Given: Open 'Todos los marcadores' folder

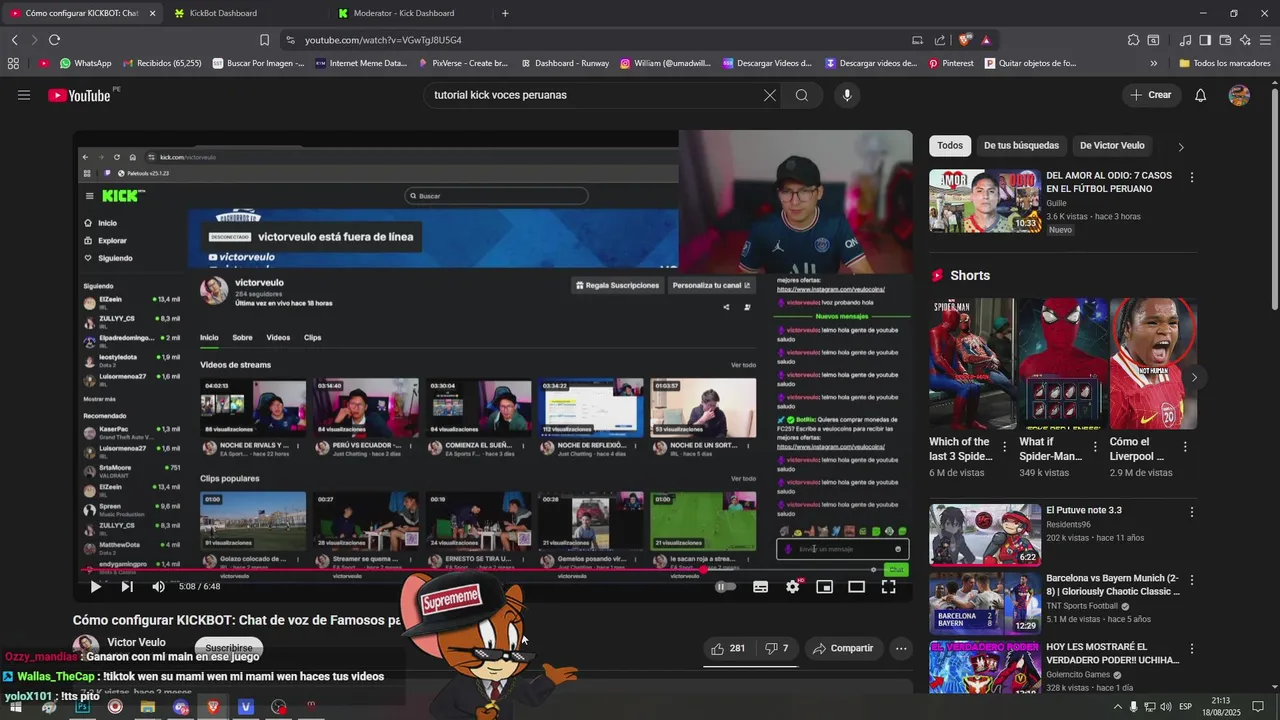Looking at the screenshot, I should pyautogui.click(x=1225, y=63).
